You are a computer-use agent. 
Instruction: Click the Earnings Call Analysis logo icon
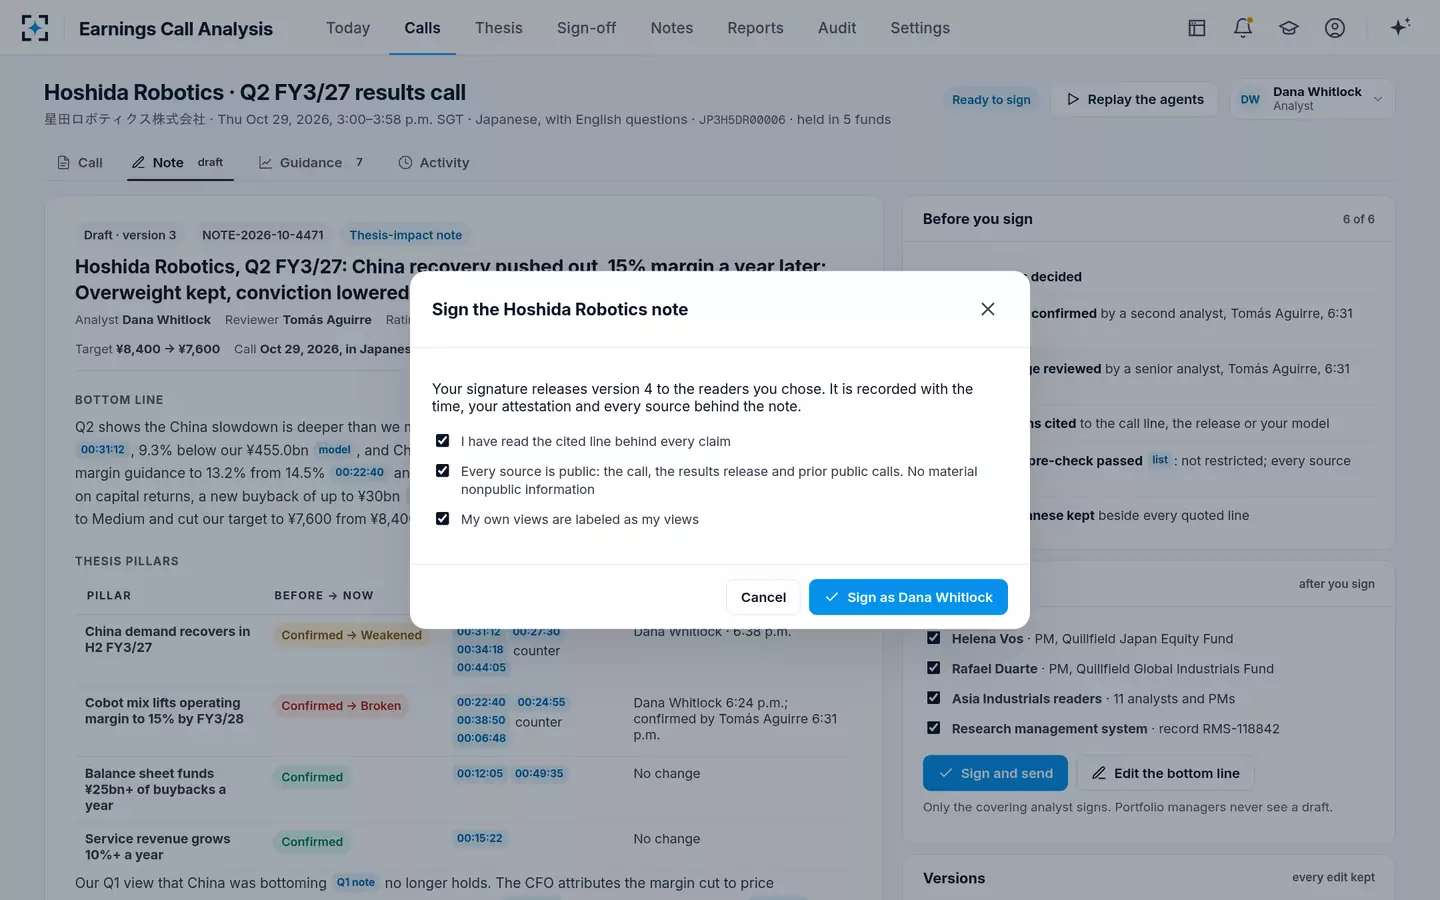click(x=35, y=28)
